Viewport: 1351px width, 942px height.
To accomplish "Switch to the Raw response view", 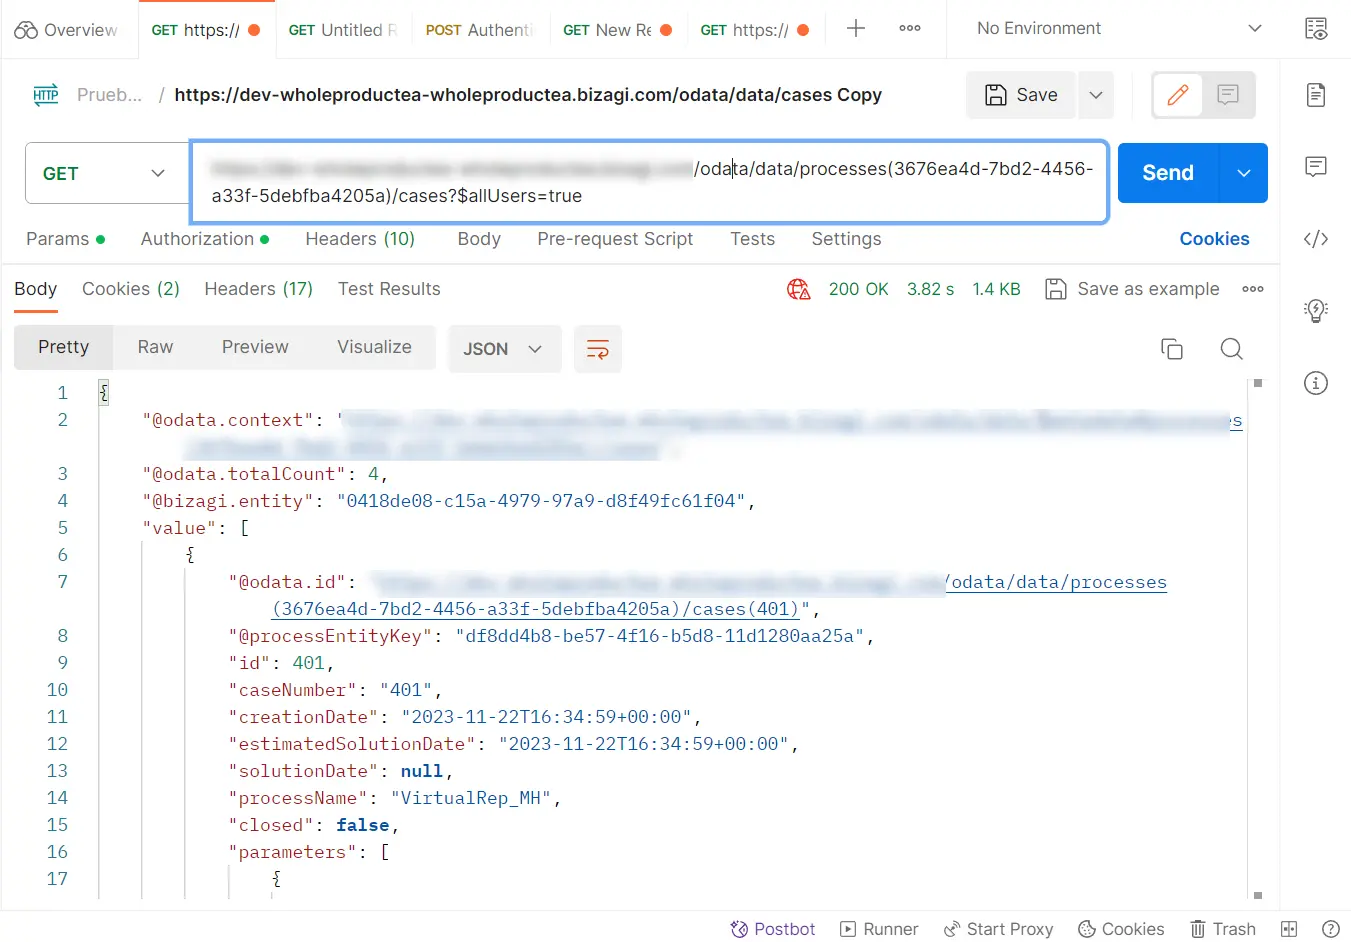I will 155,347.
